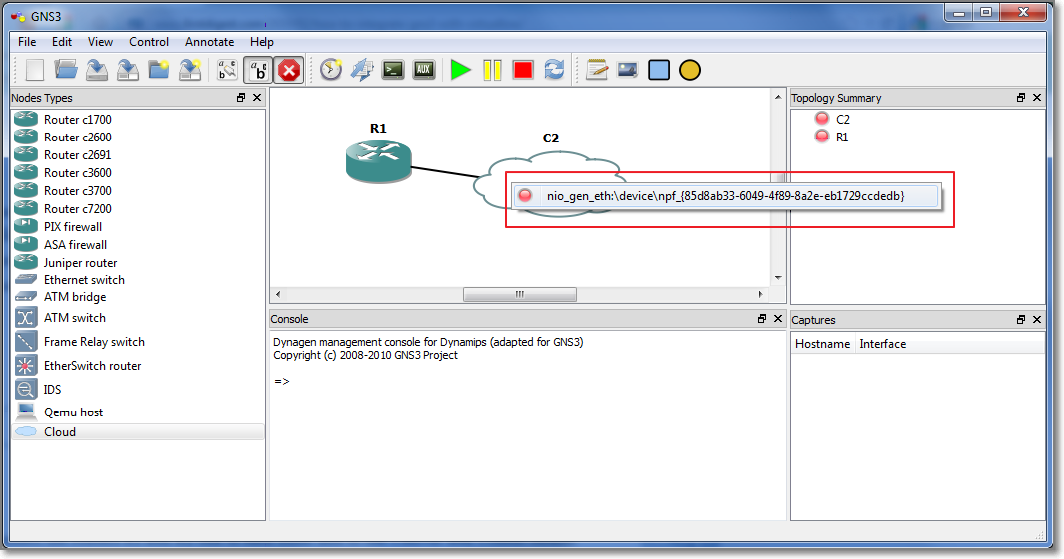Select ATM switch node type
Viewport: 1064px width, 559px height.
coord(138,317)
